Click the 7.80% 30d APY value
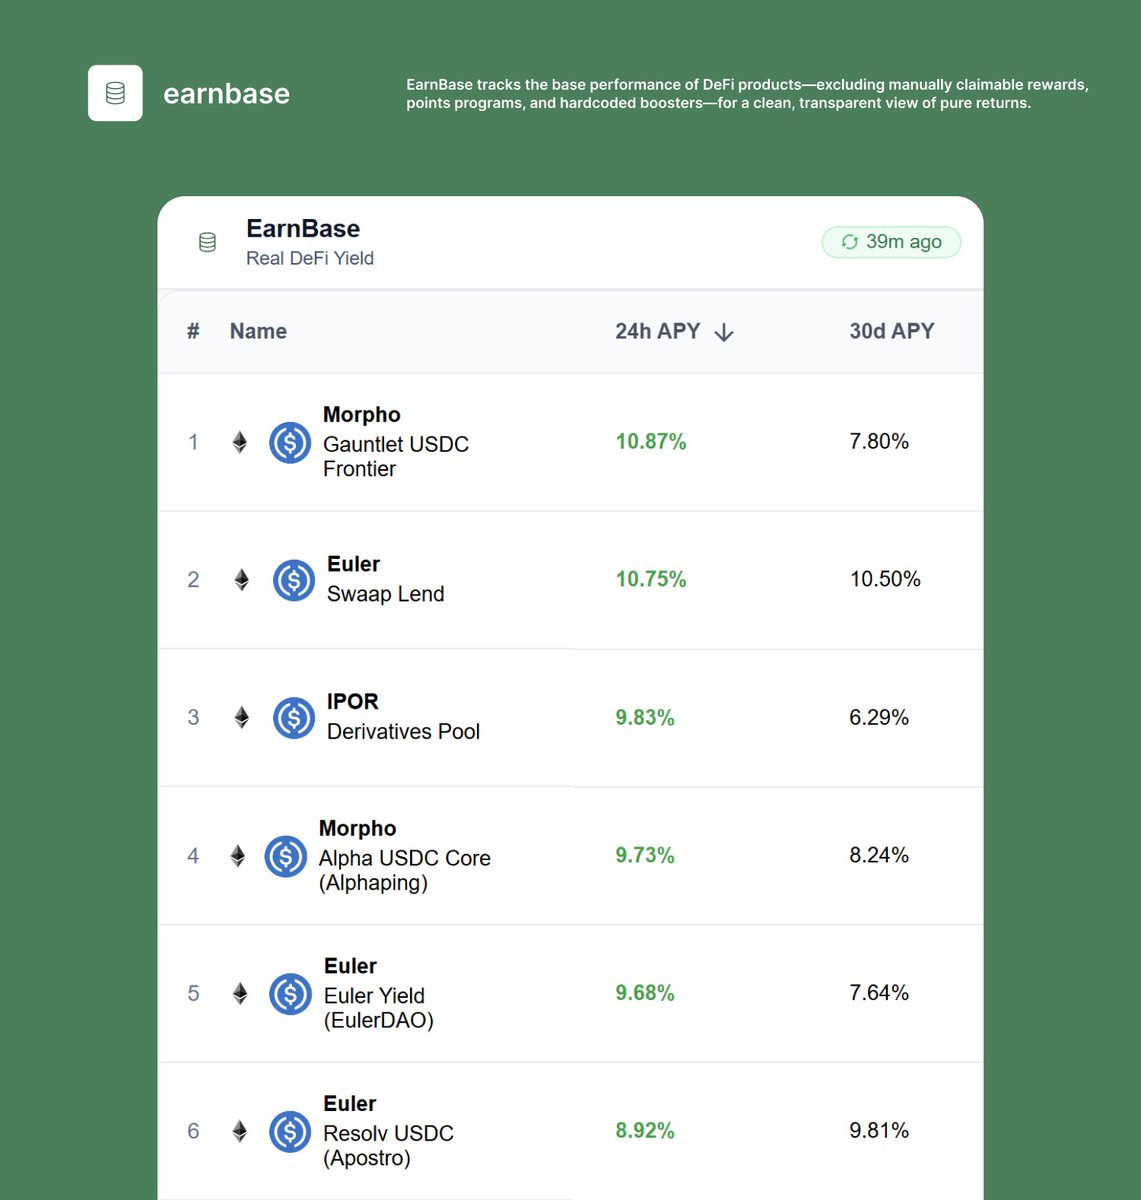This screenshot has height=1200, width=1141. pos(879,442)
